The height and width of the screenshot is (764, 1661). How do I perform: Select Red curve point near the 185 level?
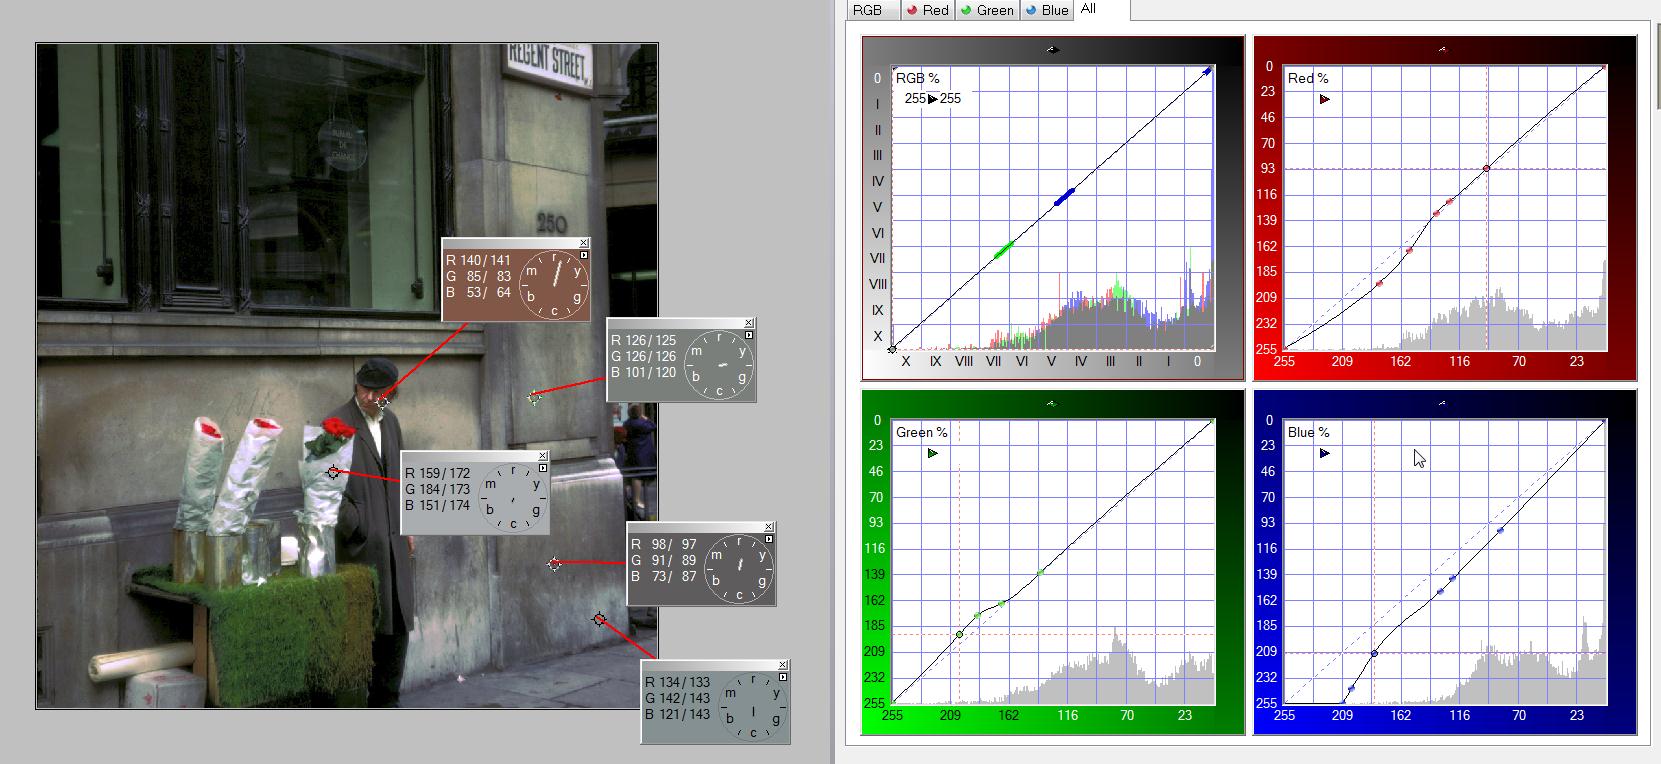click(1379, 284)
